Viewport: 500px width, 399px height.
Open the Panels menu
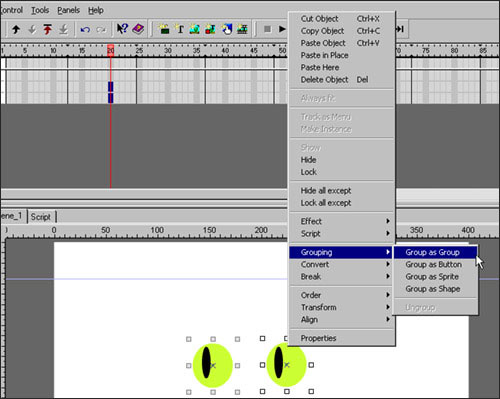tap(68, 10)
